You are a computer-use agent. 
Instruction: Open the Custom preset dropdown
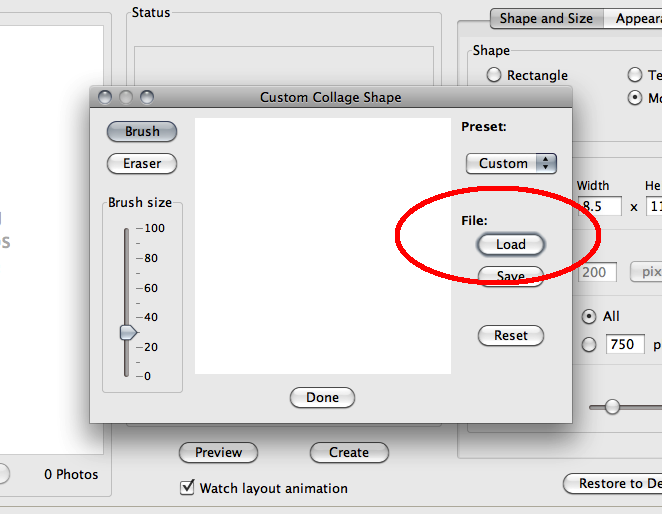[511, 163]
